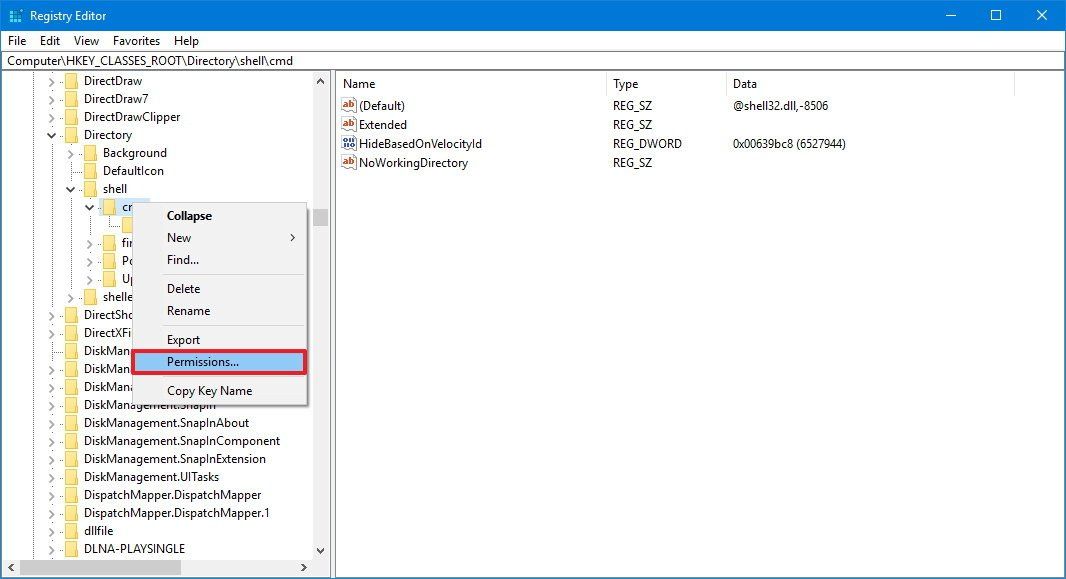Click the DiskManagement.SnapInAbout folder icon
Image resolution: width=1066 pixels, height=579 pixels.
pyautogui.click(x=73, y=422)
